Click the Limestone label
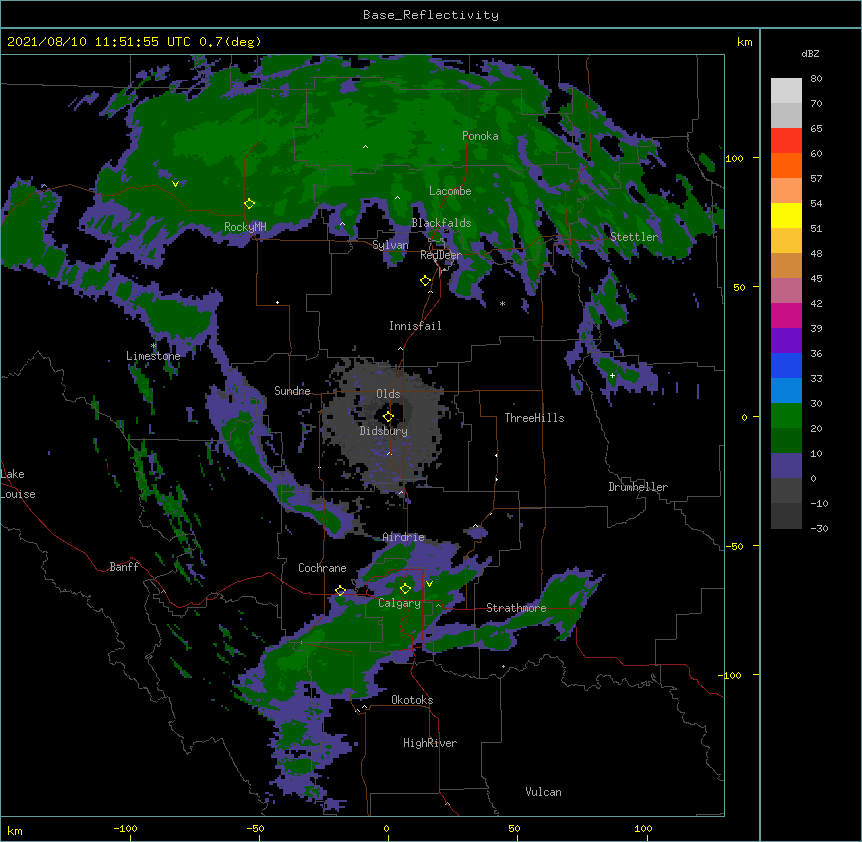The height and width of the screenshot is (842, 862). click(x=153, y=356)
